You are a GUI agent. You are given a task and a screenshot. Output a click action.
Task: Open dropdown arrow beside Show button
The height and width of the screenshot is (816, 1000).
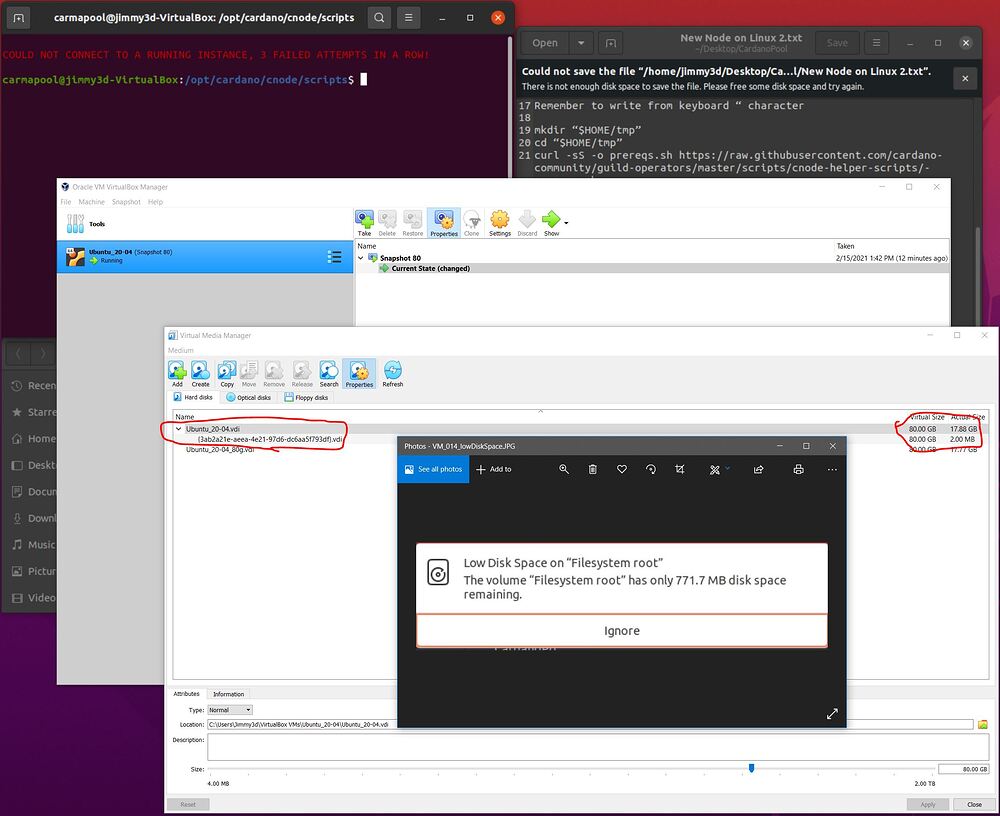[566, 223]
